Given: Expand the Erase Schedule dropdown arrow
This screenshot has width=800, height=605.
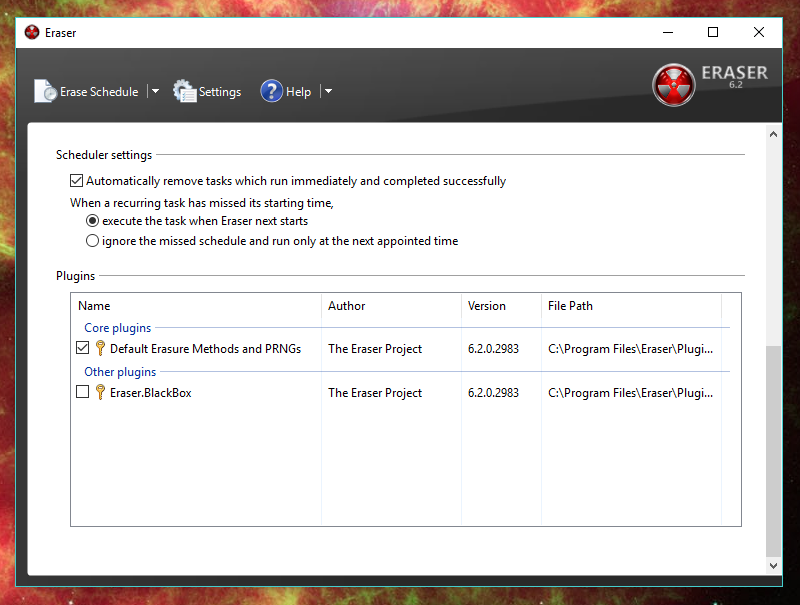Looking at the screenshot, I should tap(156, 91).
